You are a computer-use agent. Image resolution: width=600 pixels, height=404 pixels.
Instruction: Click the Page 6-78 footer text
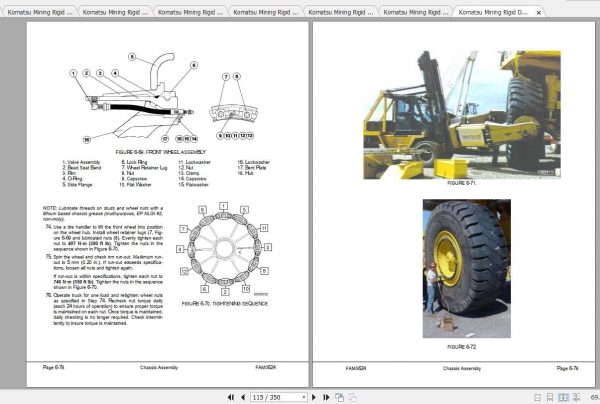tap(53, 367)
